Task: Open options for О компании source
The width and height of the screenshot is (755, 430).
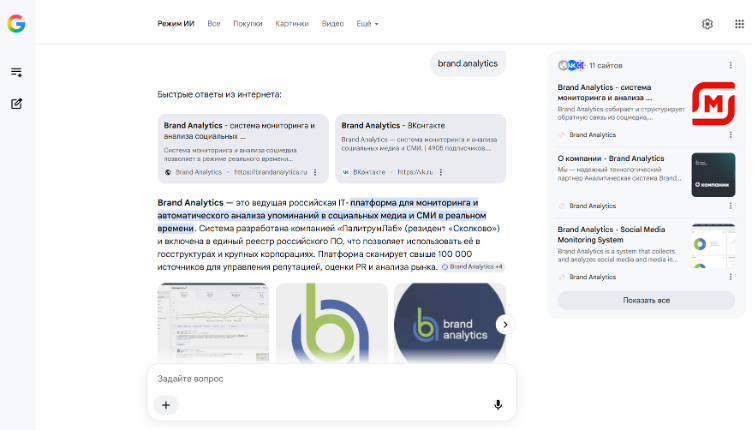Action: (730, 206)
